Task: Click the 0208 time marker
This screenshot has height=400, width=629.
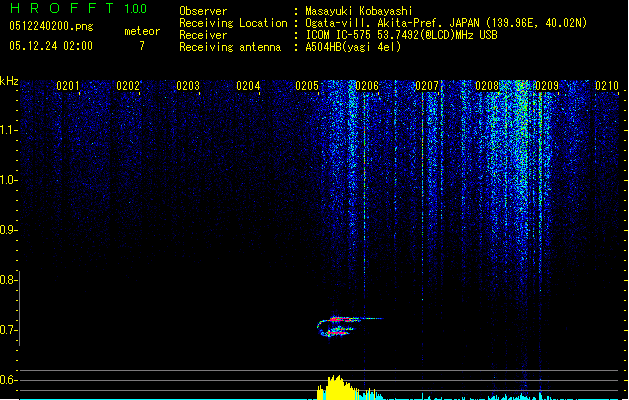Action: 487,85
